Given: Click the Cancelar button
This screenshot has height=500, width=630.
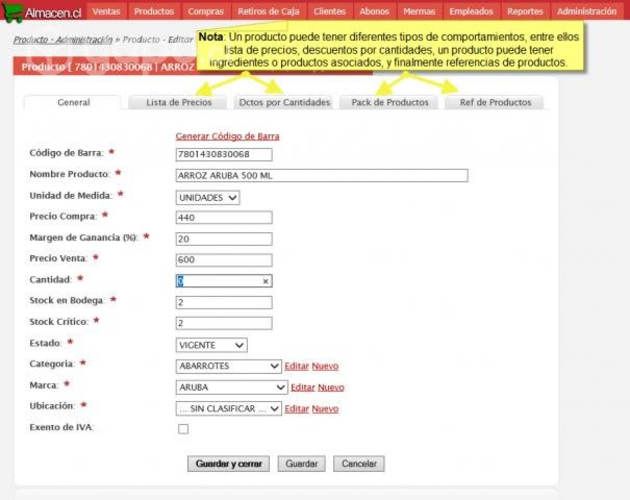Looking at the screenshot, I should 359,464.
